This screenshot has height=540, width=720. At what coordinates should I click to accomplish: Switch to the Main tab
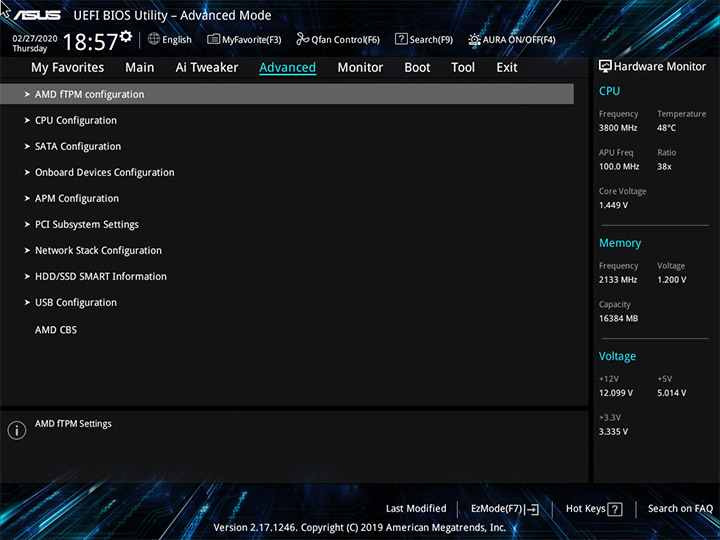[140, 68]
